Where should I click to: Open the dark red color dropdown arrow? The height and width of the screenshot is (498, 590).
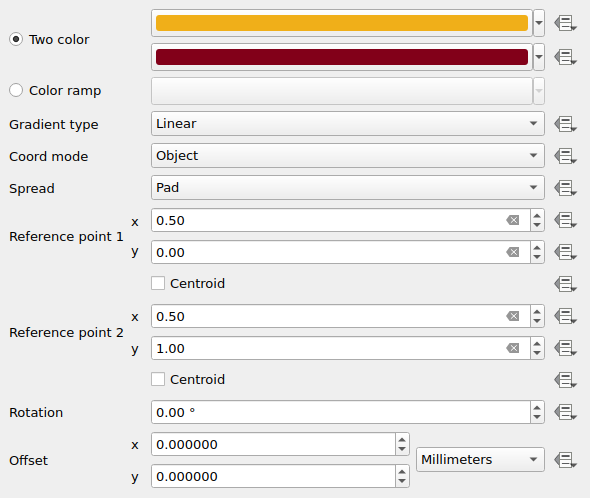[539, 57]
